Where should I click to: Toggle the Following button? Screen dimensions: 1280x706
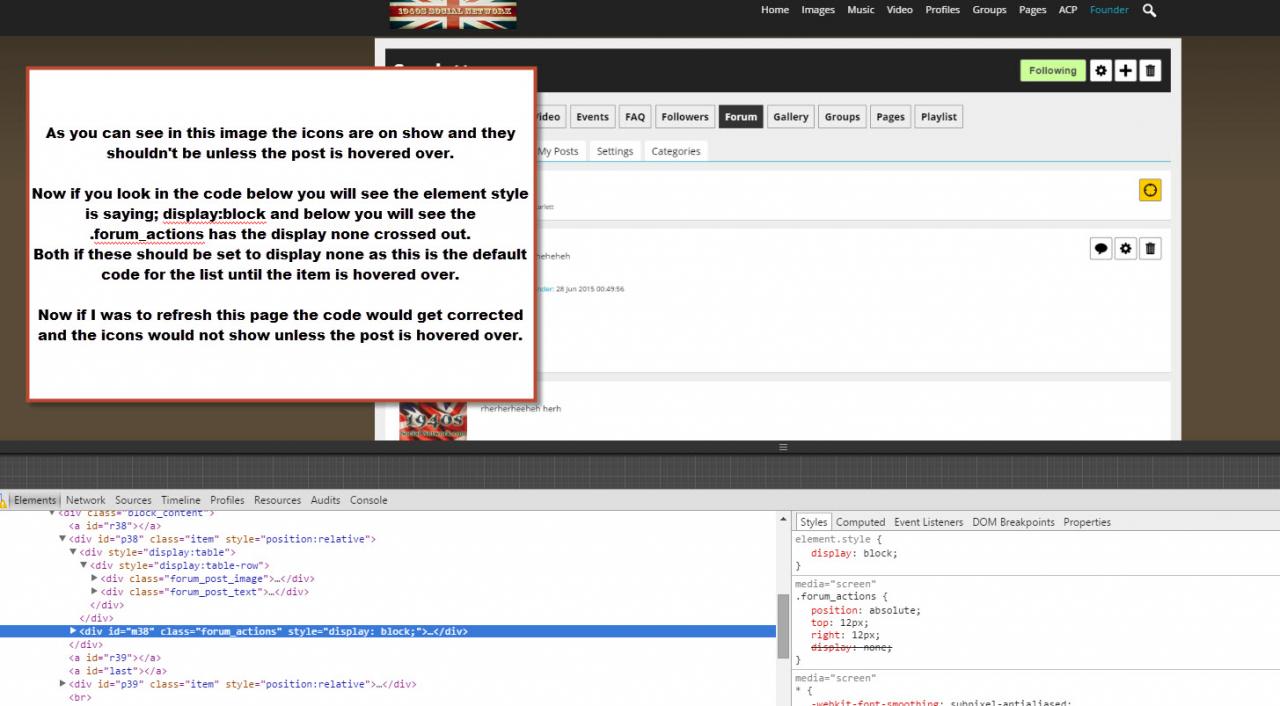pos(1052,71)
